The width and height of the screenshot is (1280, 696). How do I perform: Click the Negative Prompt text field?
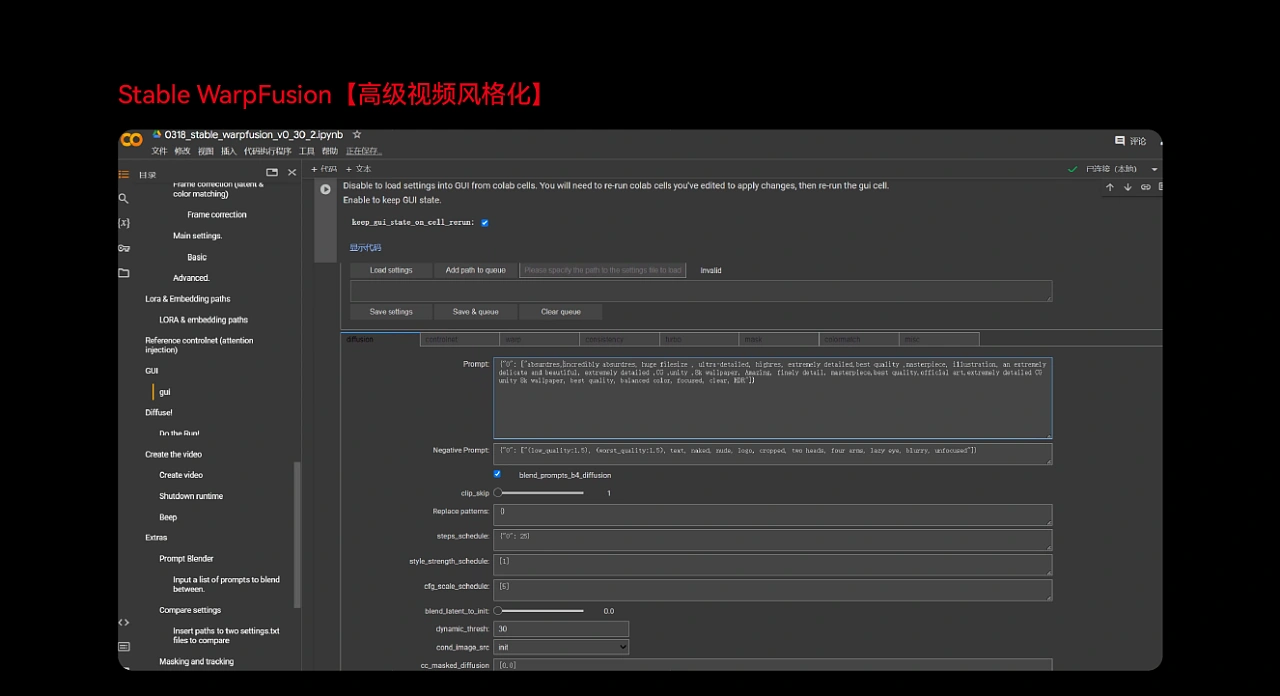[x=772, y=454]
